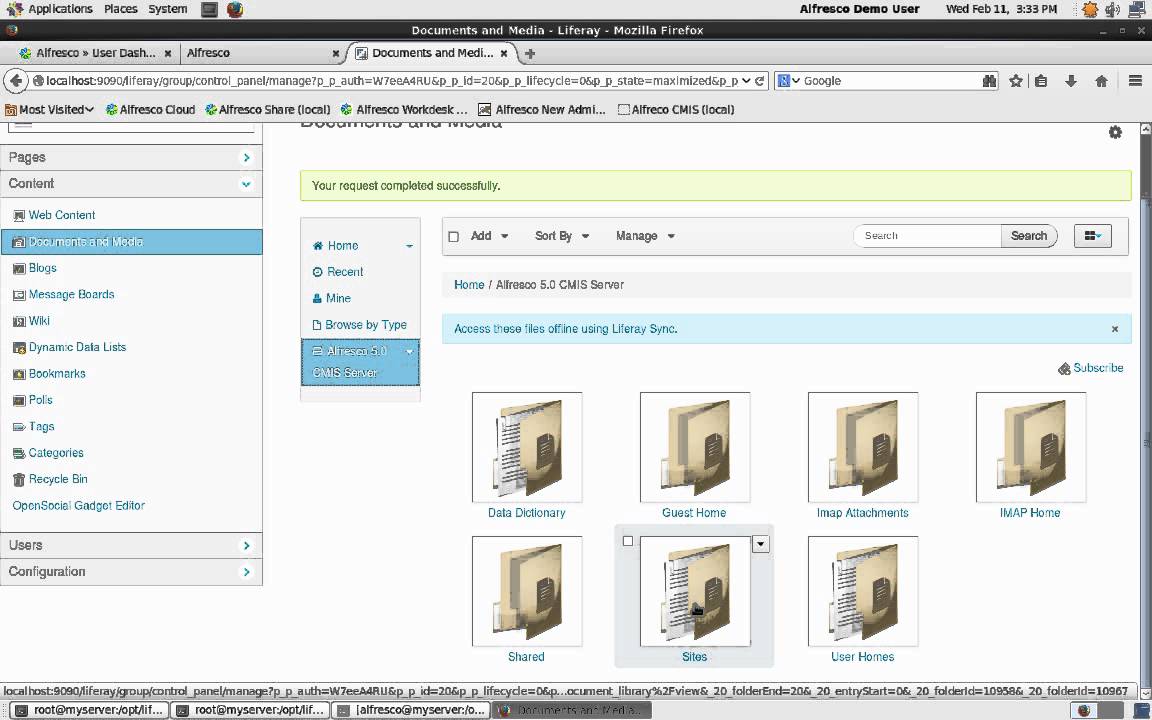The width and height of the screenshot is (1152, 720).
Task: Open new browser tab plus
Action: coord(530,53)
